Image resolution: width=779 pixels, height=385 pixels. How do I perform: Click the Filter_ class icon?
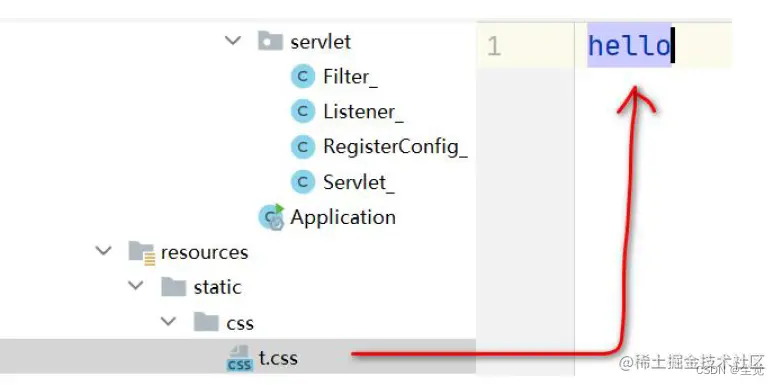[x=303, y=77]
